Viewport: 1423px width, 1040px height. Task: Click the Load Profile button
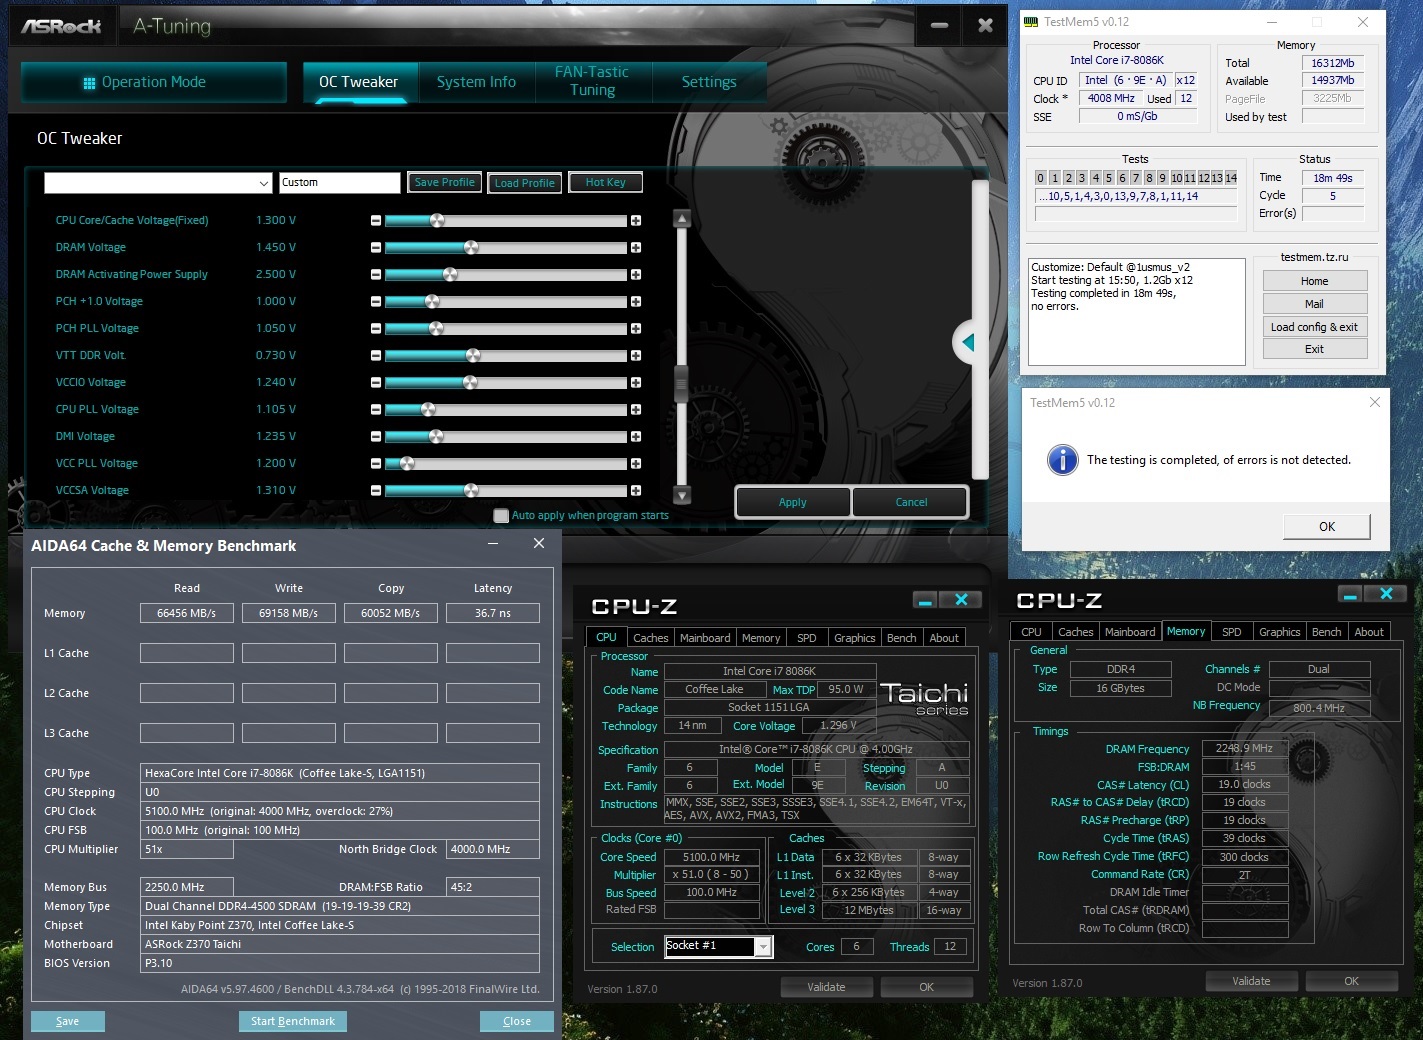(x=524, y=183)
